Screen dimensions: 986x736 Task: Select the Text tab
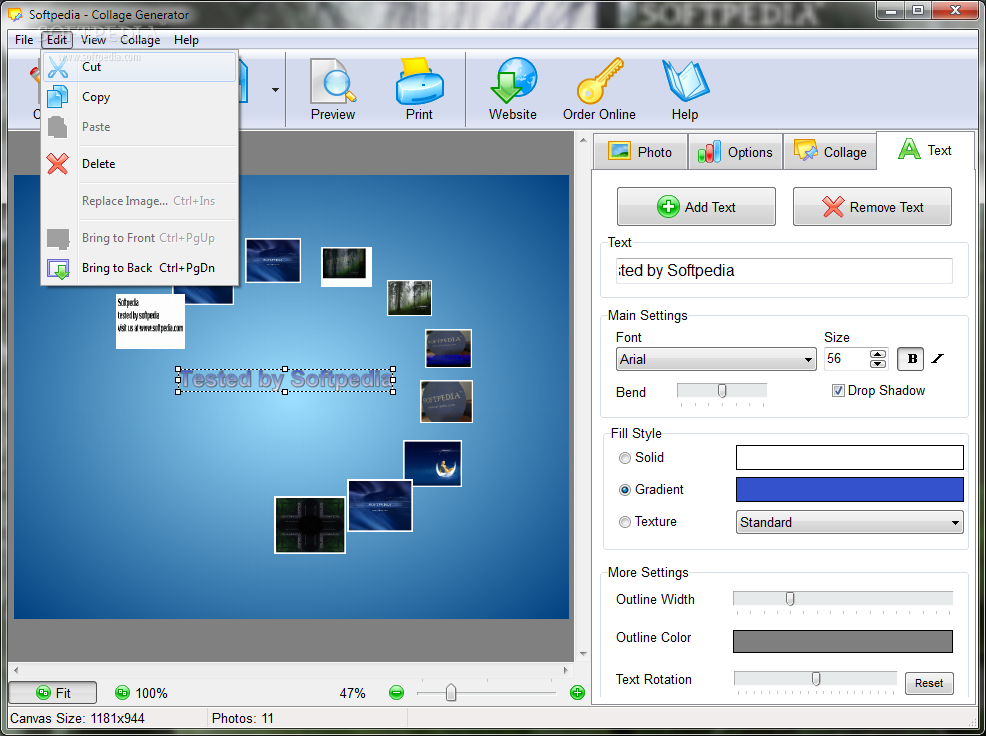[925, 150]
